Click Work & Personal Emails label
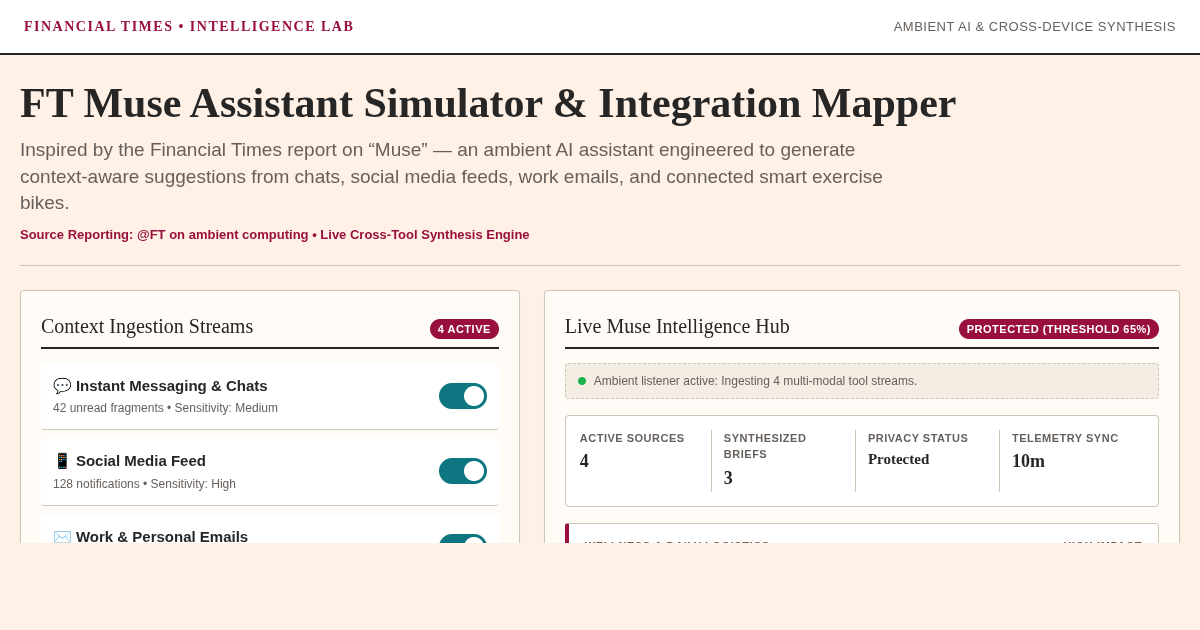The image size is (1200, 630). point(162,536)
